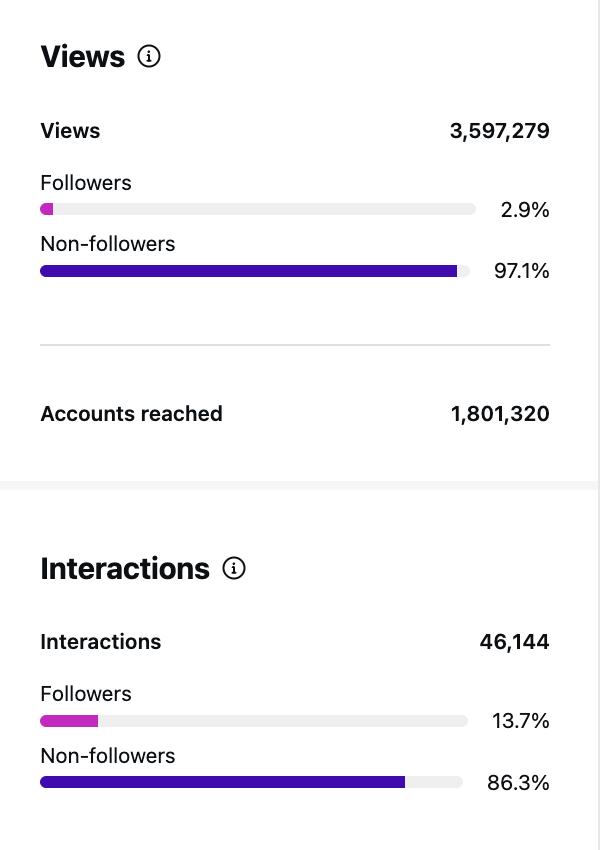Click the Non-followers interactions purple bar
The image size is (600, 850).
point(223,782)
